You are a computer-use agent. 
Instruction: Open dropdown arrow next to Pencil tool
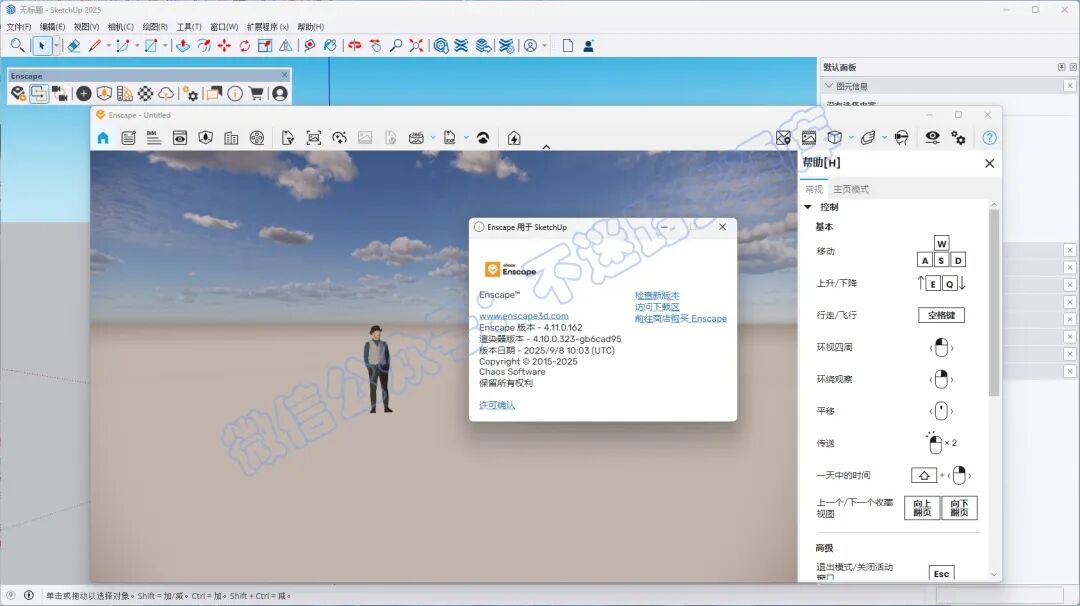coord(109,46)
